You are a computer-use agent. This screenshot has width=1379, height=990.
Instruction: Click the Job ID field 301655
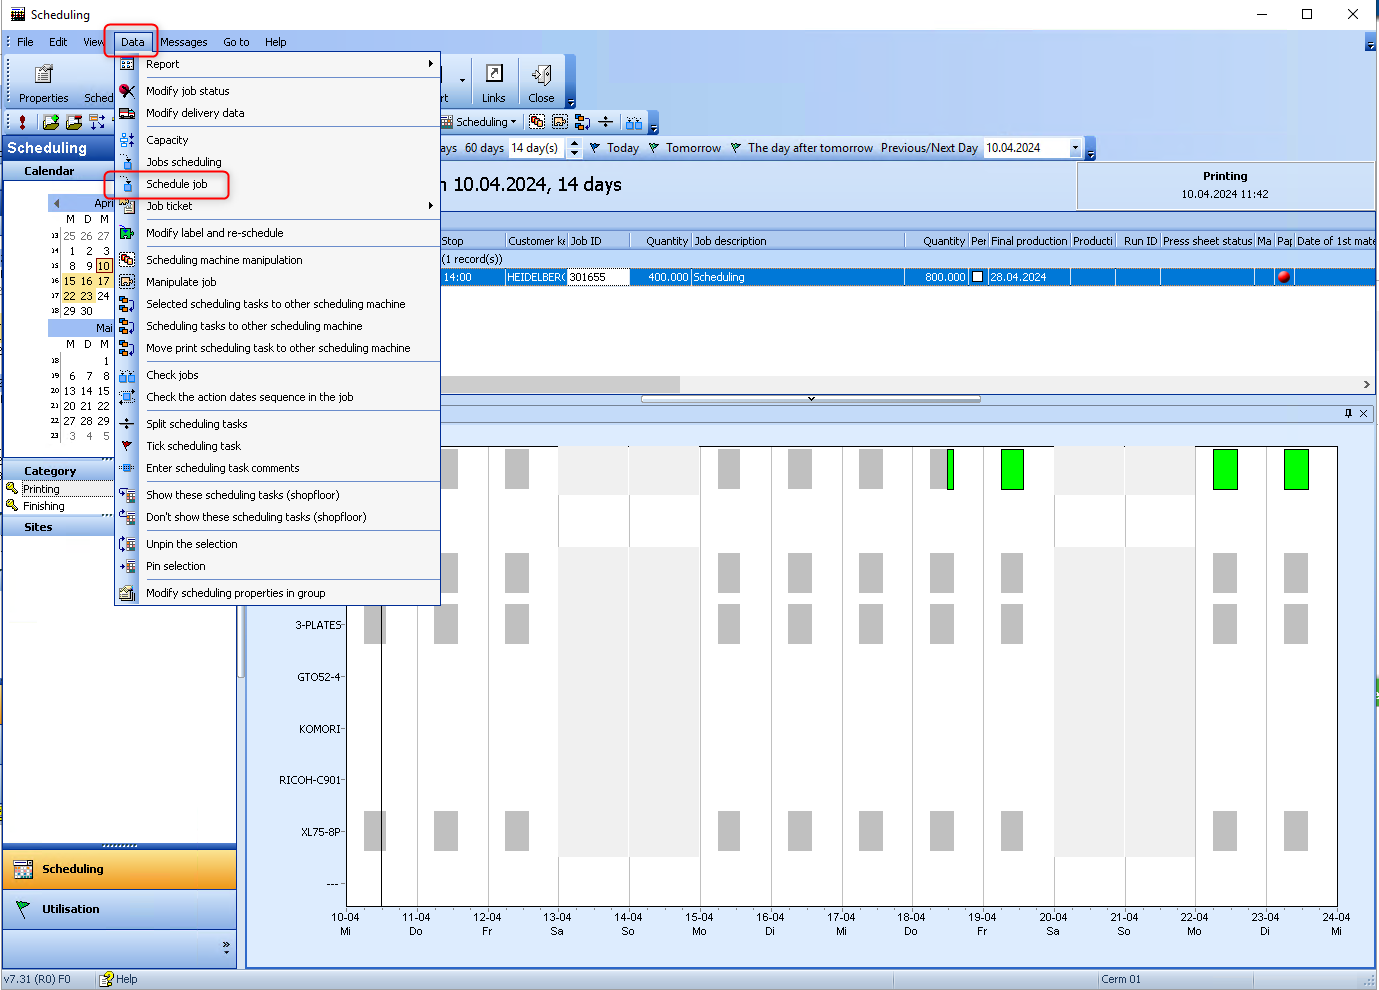598,277
